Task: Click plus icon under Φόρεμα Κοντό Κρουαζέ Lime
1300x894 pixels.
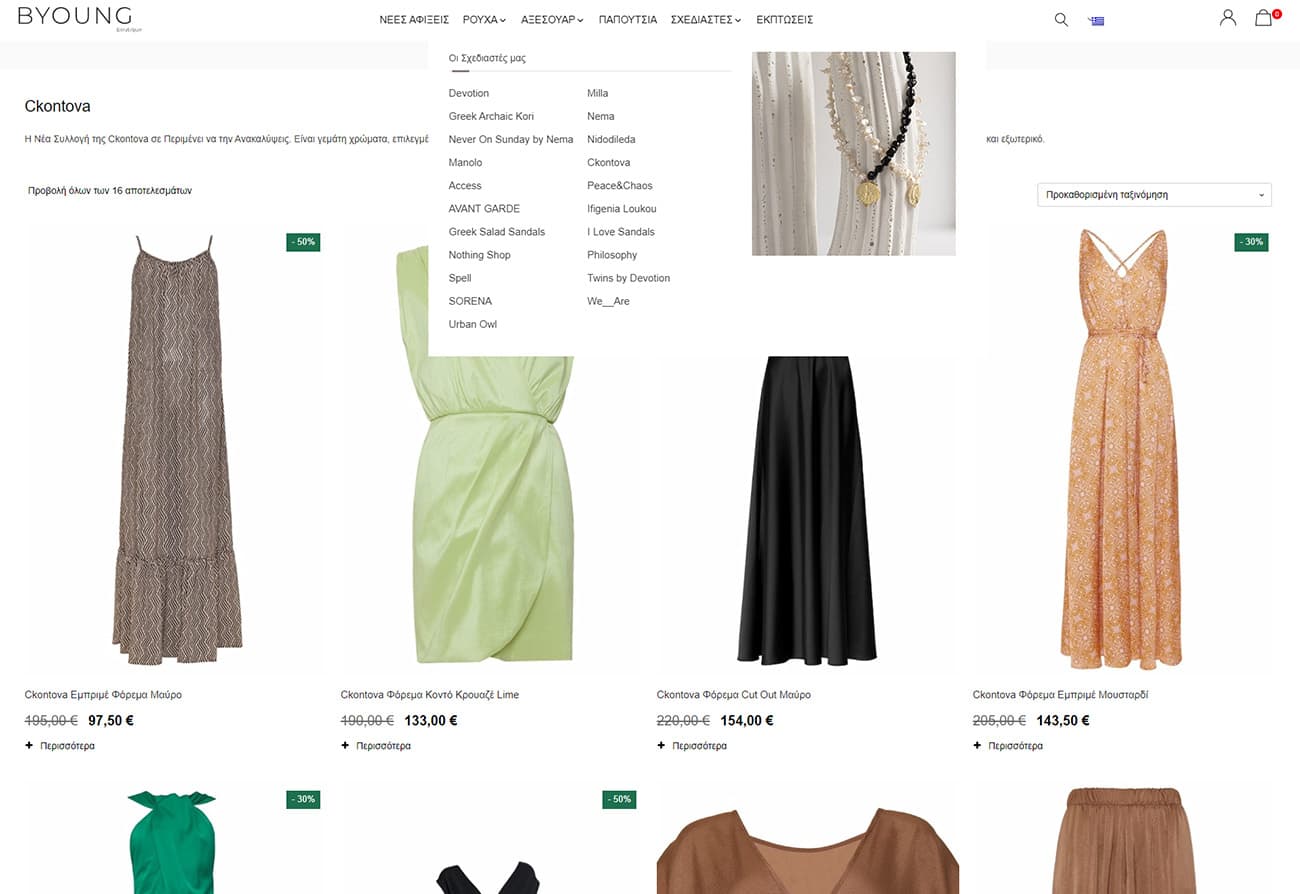Action: click(345, 745)
